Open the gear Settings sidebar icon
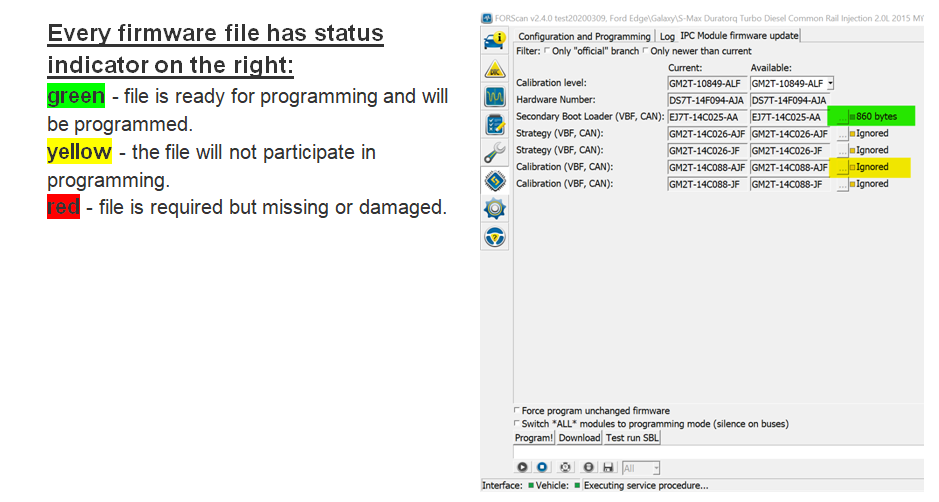This screenshot has width=939, height=502. point(495,209)
